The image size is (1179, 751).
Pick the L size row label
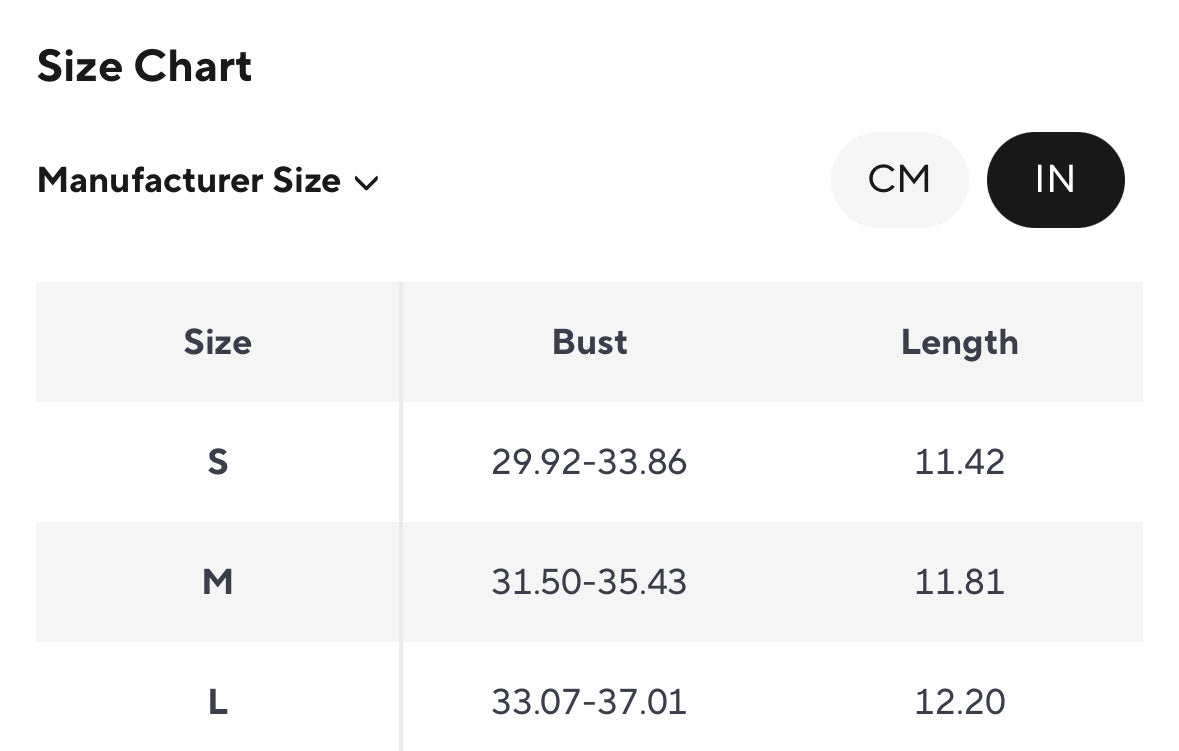[x=217, y=702]
